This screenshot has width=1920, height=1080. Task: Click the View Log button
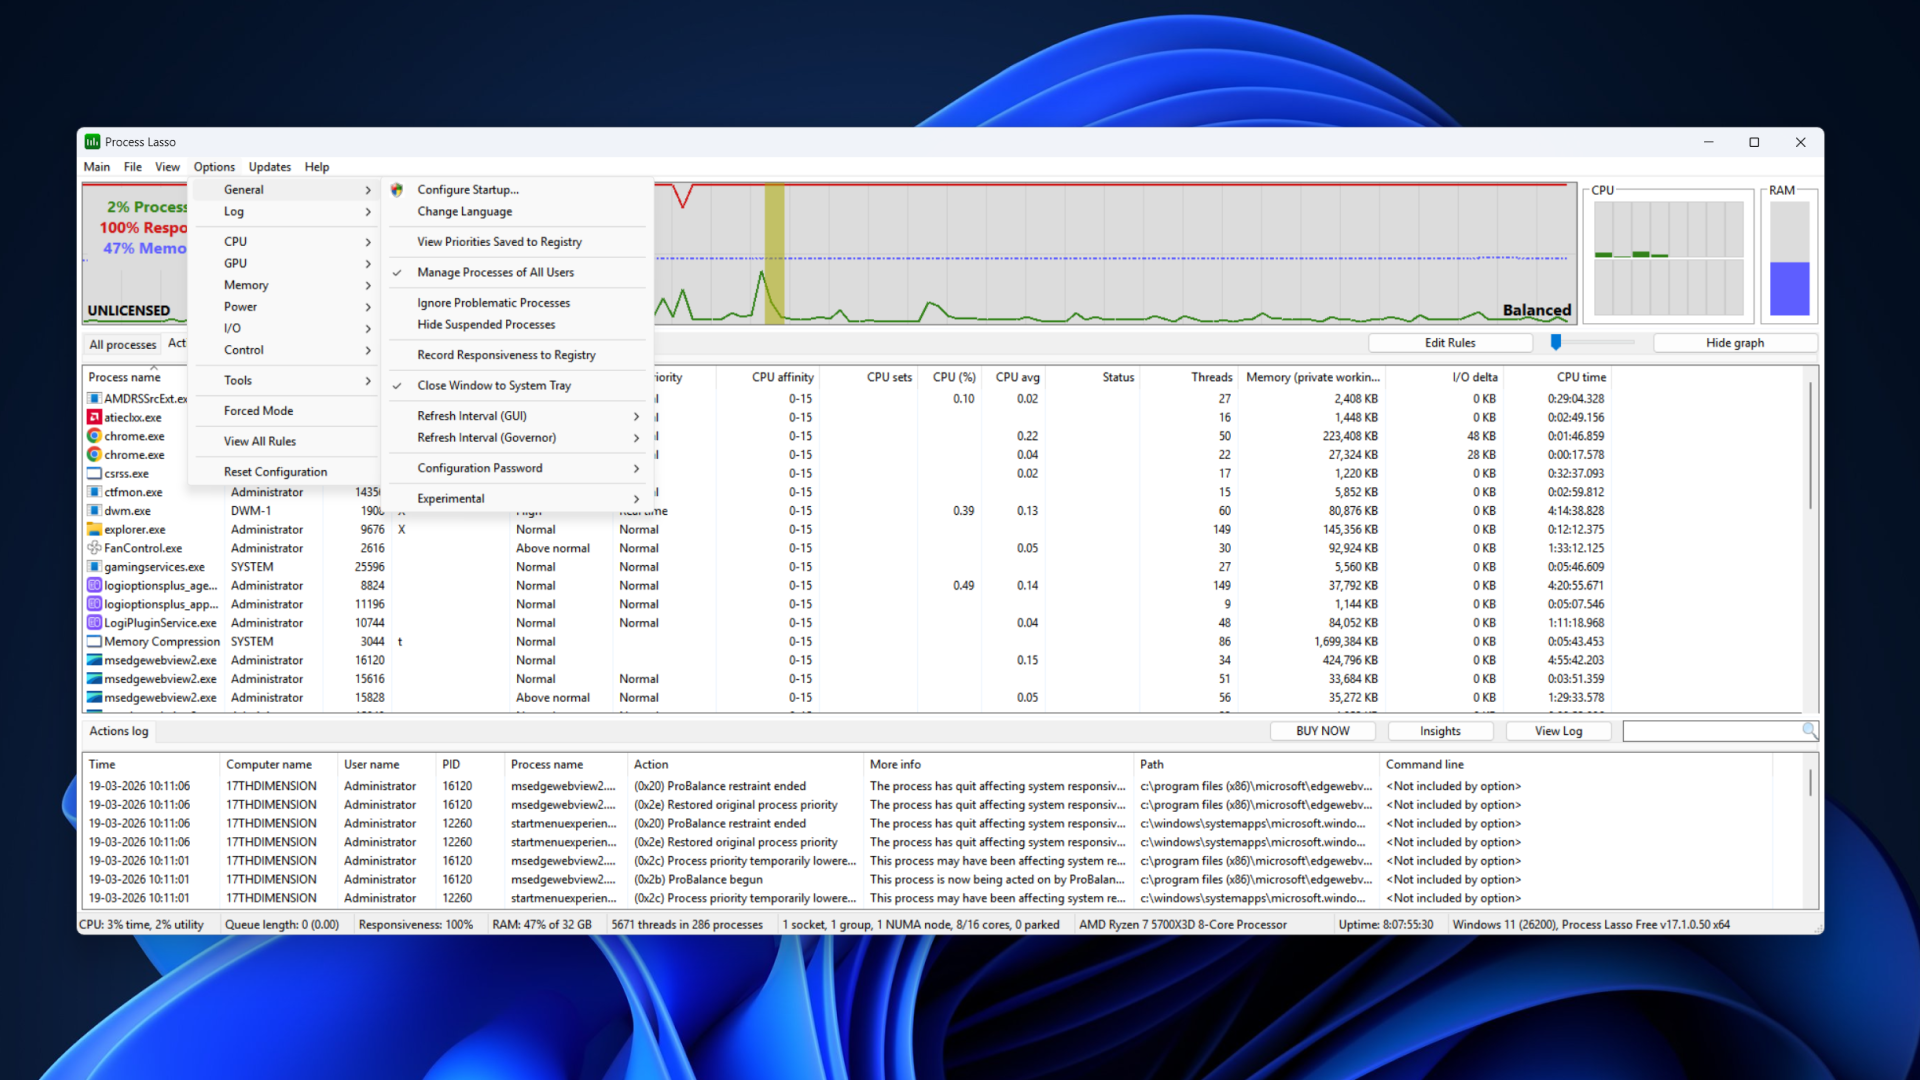pyautogui.click(x=1558, y=731)
